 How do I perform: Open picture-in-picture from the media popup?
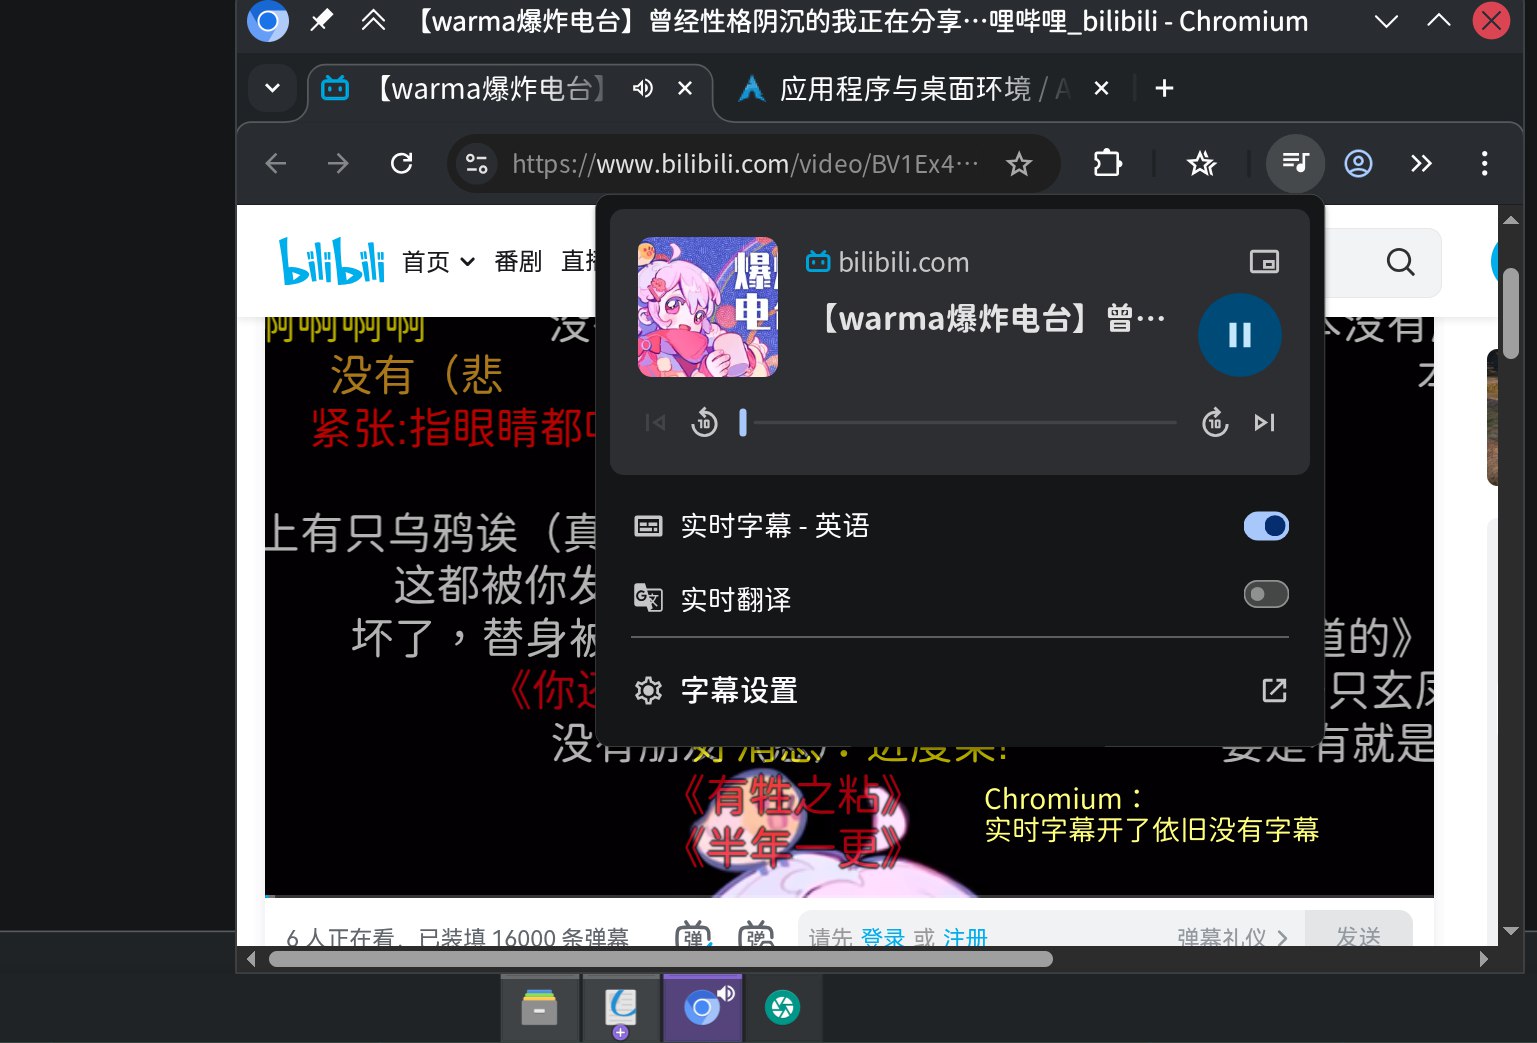tap(1264, 261)
